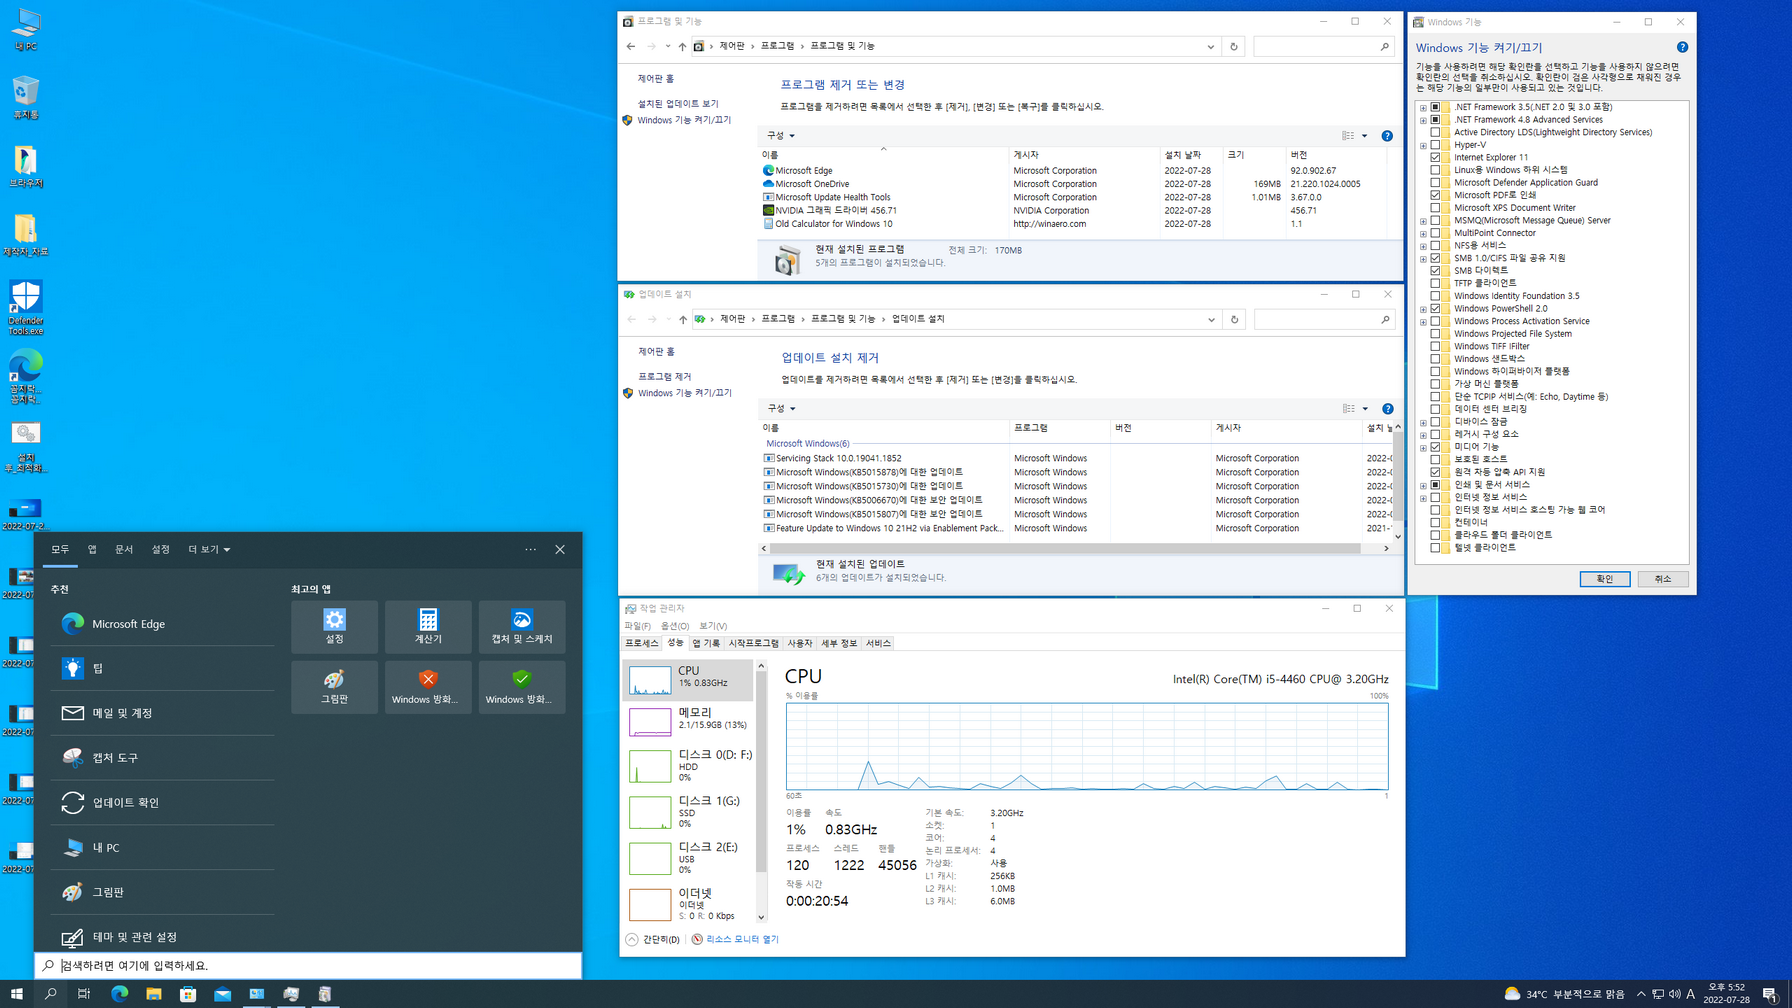Open 보기(V) menu in Task Manager
This screenshot has height=1008, width=1792.
713,627
